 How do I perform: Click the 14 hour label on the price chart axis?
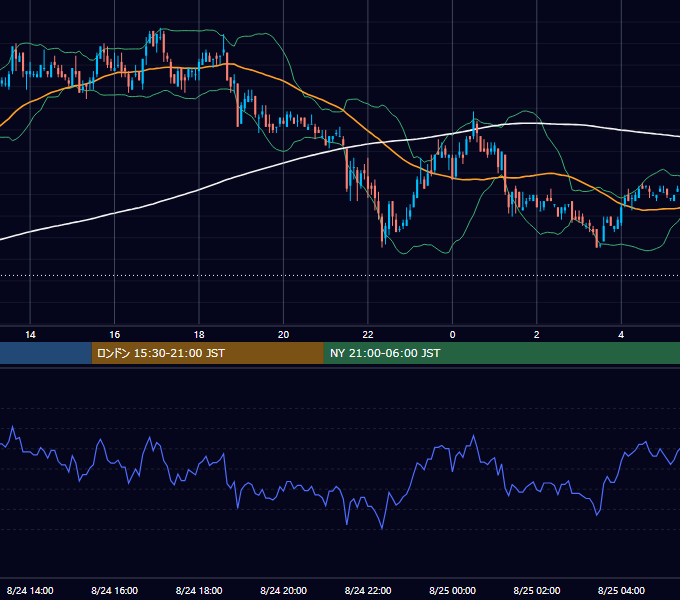point(30,335)
